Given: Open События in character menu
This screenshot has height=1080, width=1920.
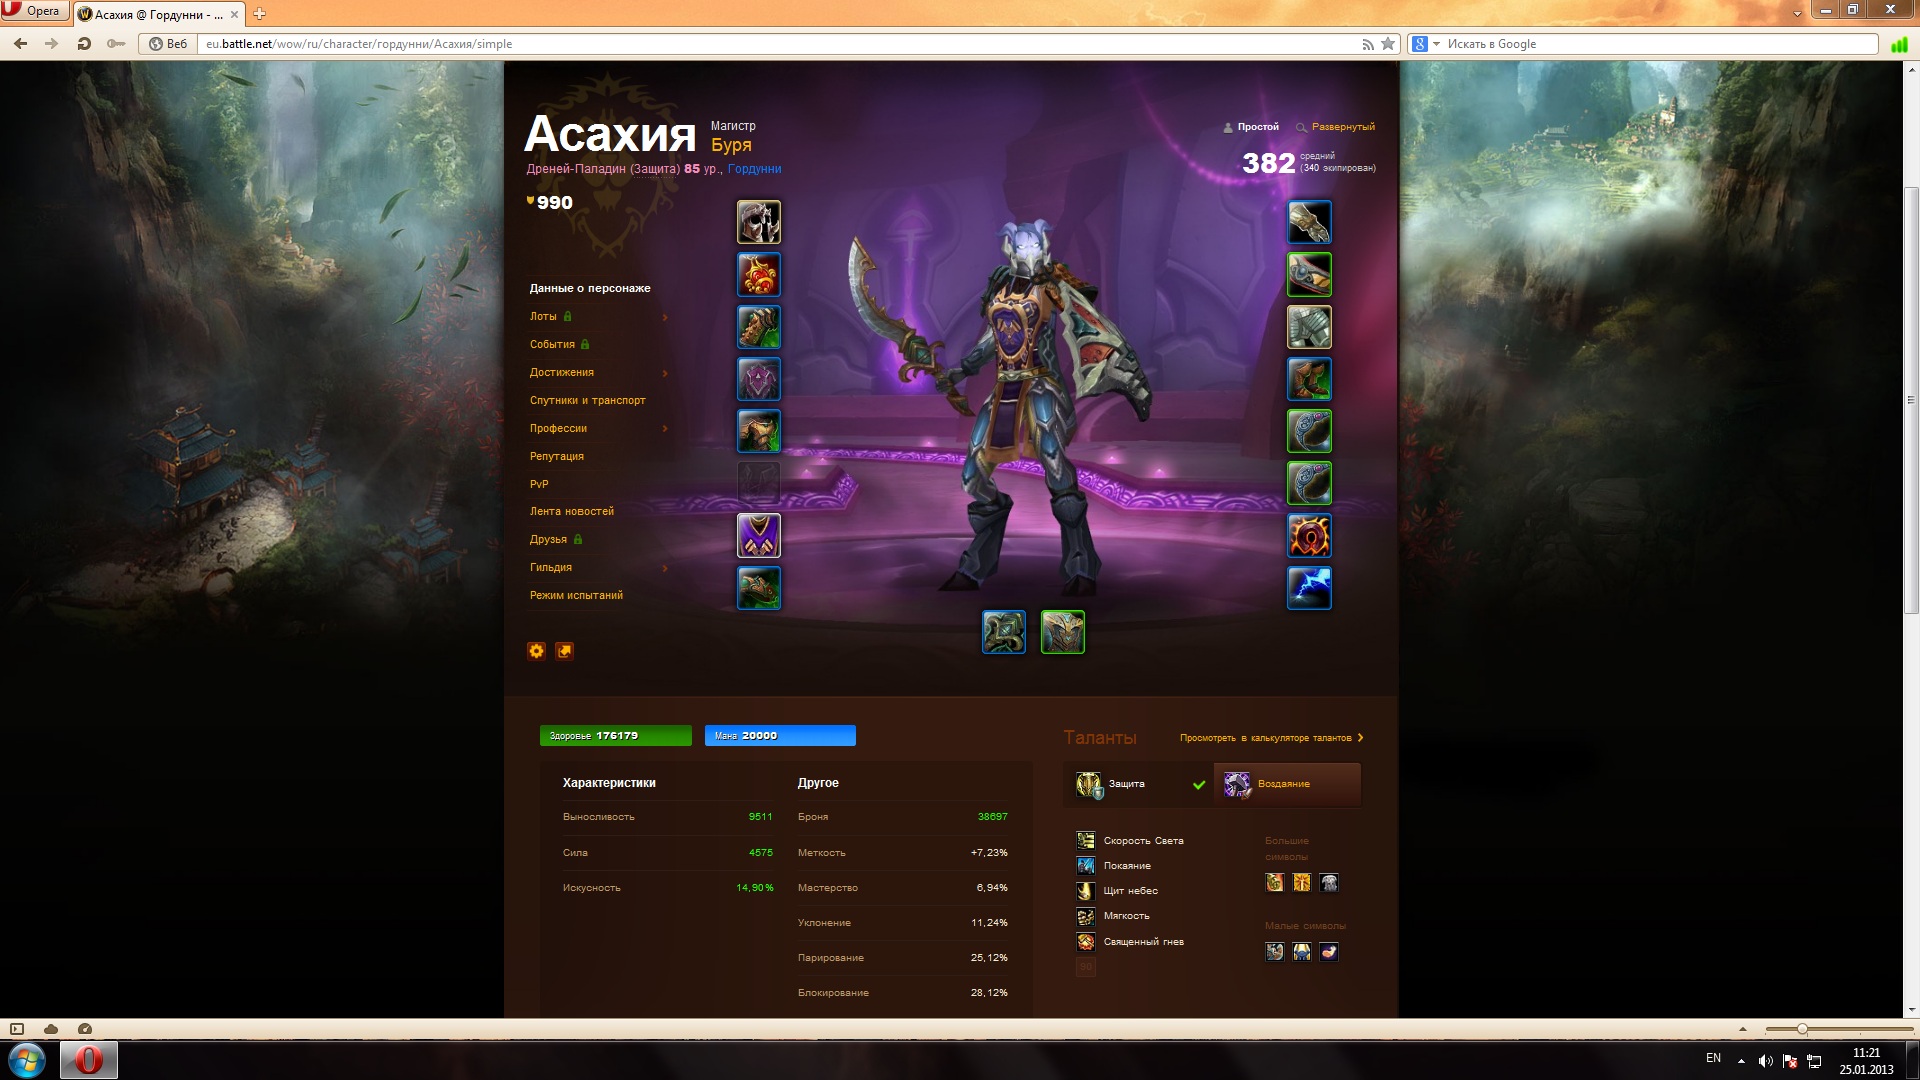Looking at the screenshot, I should point(552,344).
